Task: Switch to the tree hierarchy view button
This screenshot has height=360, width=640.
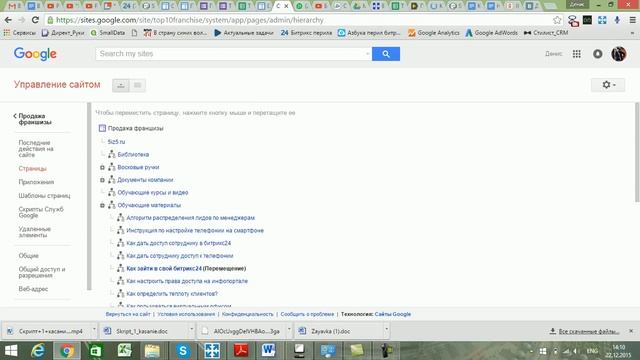Action: tap(121, 85)
